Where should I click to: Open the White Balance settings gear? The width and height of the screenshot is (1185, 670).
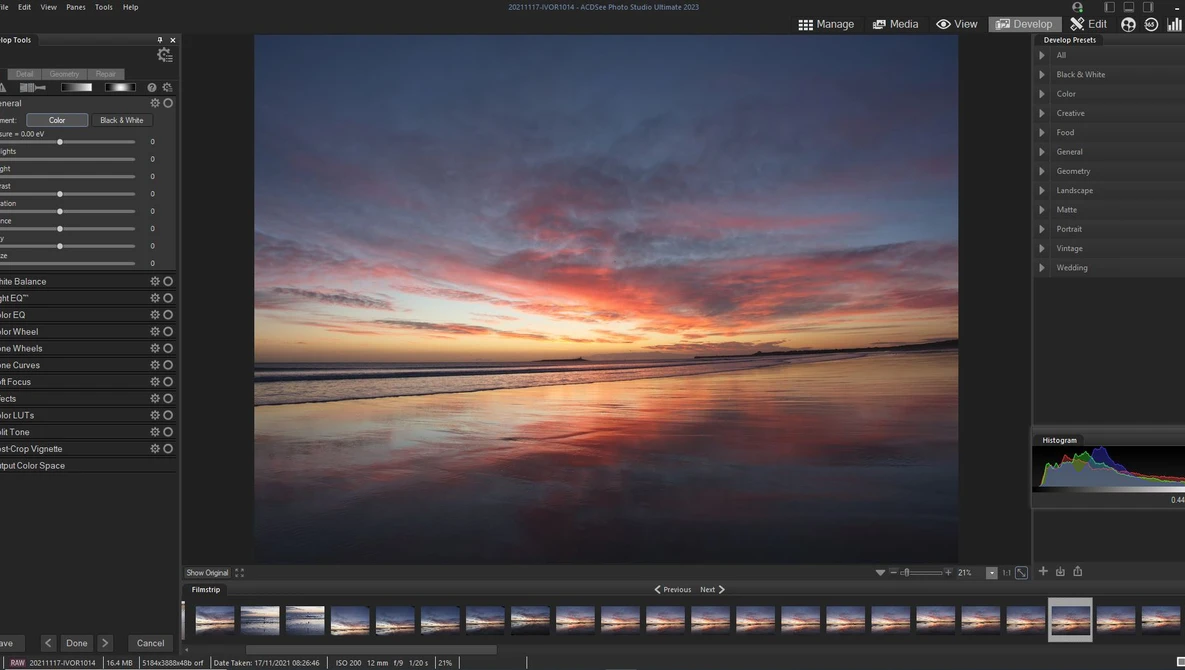point(155,281)
